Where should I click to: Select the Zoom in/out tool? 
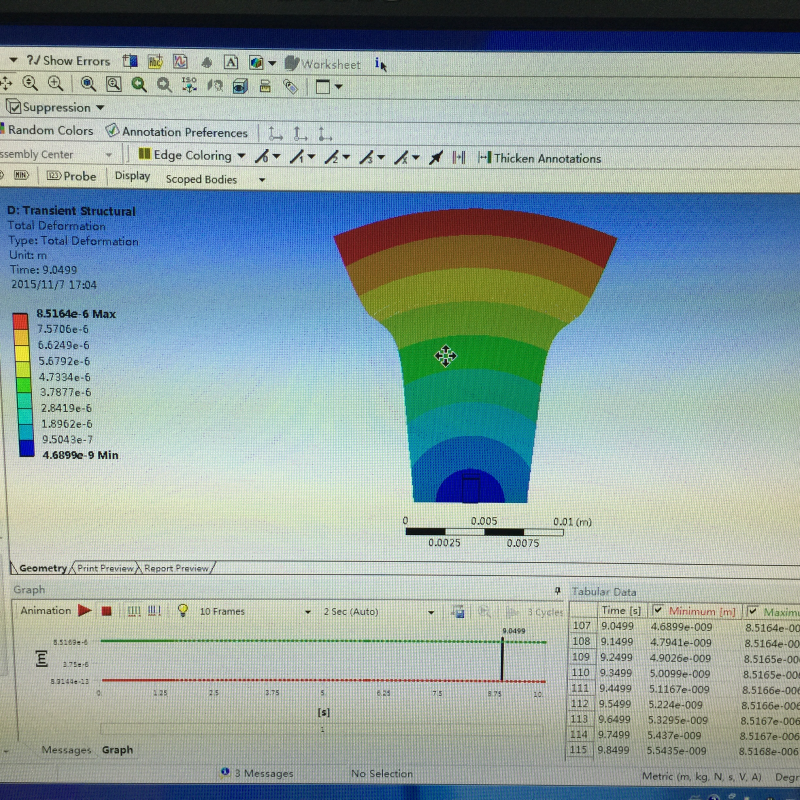pyautogui.click(x=30, y=83)
